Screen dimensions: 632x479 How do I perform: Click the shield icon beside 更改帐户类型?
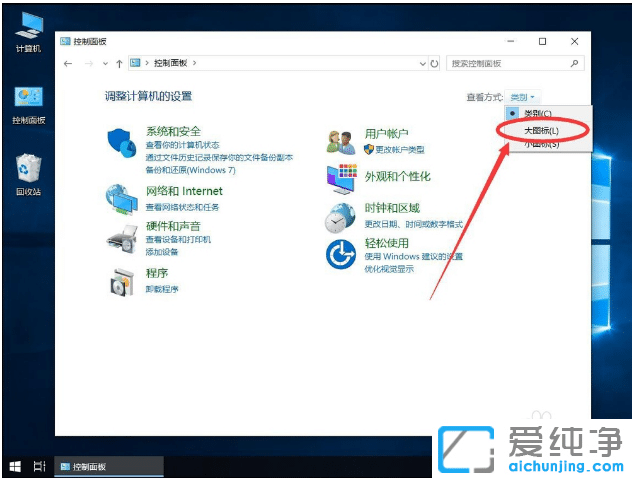click(x=368, y=150)
